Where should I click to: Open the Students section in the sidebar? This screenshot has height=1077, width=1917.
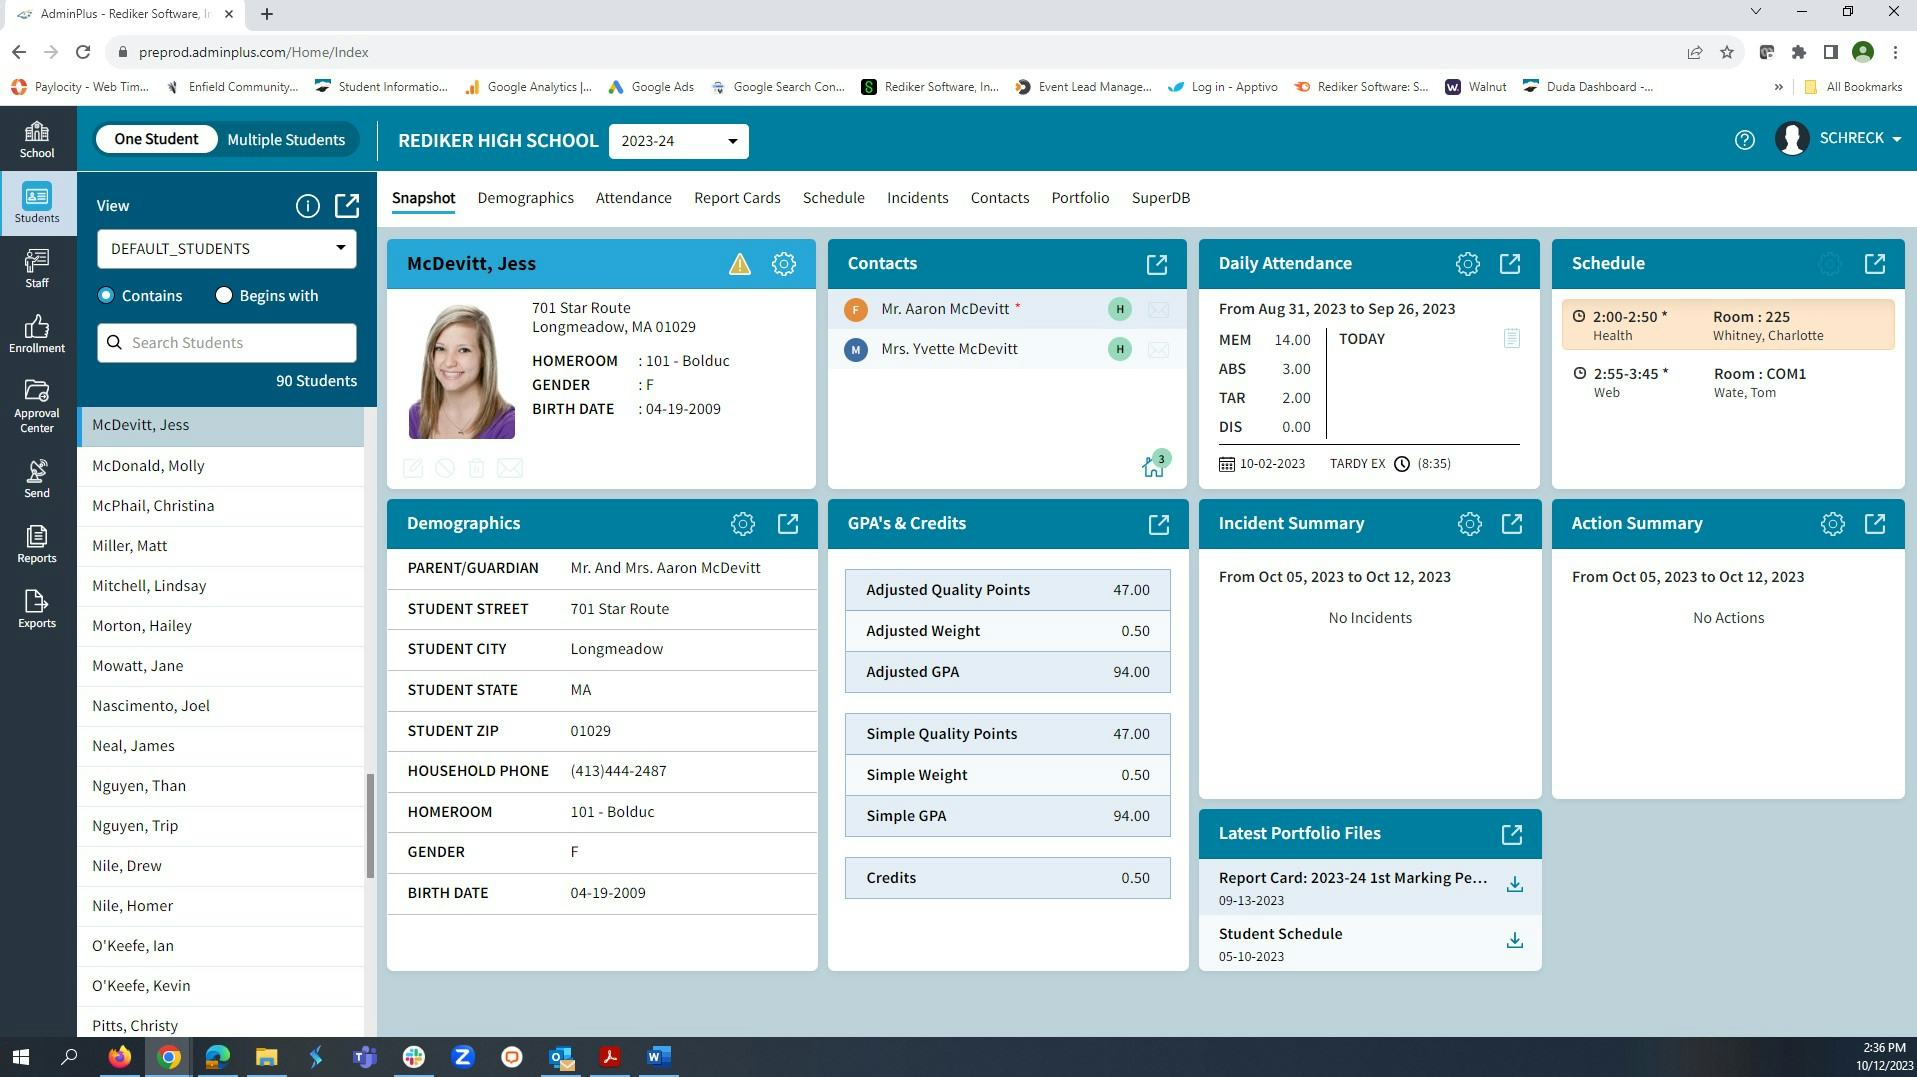tap(36, 203)
